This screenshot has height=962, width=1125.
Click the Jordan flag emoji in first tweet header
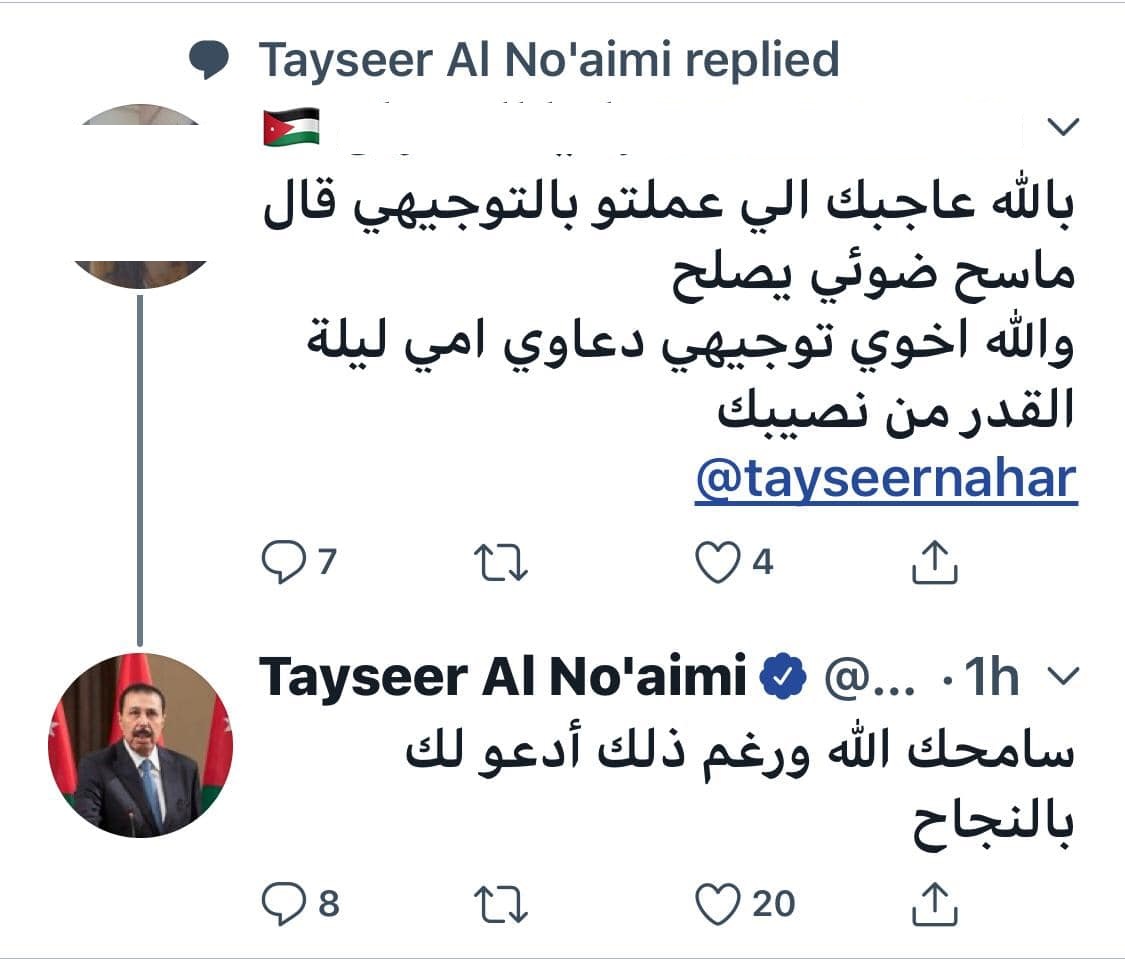[291, 127]
